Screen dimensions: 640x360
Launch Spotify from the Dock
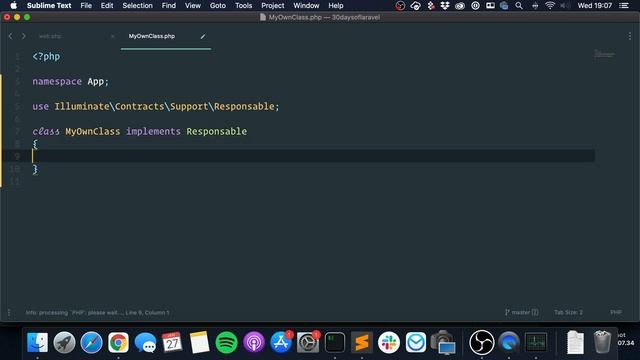227,342
